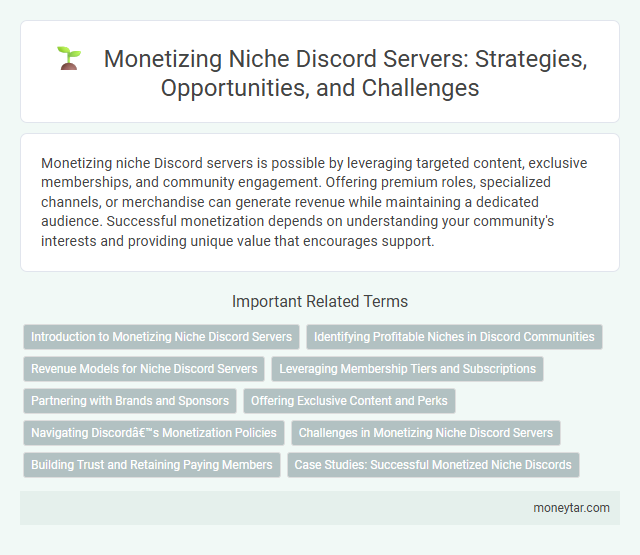Click 'Partnering with Brands and Sponsors' tag
Viewport: 640px width, 555px height.
(x=130, y=401)
